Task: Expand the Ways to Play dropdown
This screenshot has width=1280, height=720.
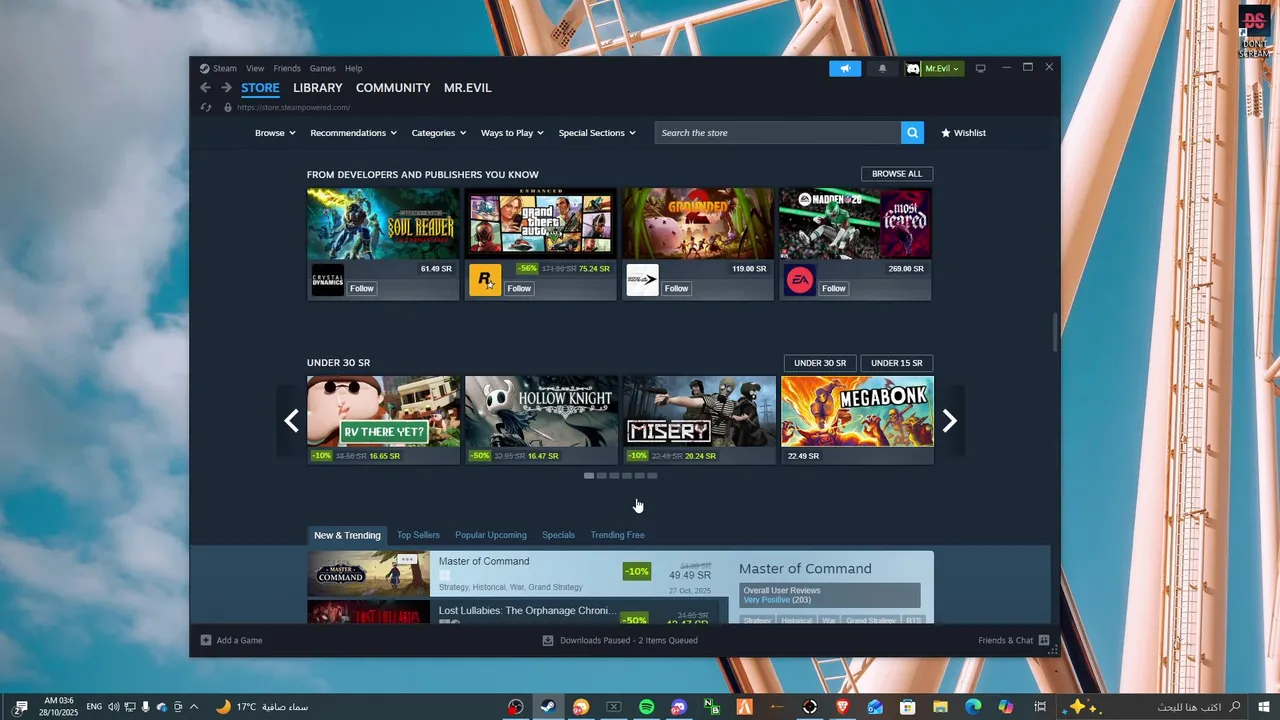Action: click(512, 132)
